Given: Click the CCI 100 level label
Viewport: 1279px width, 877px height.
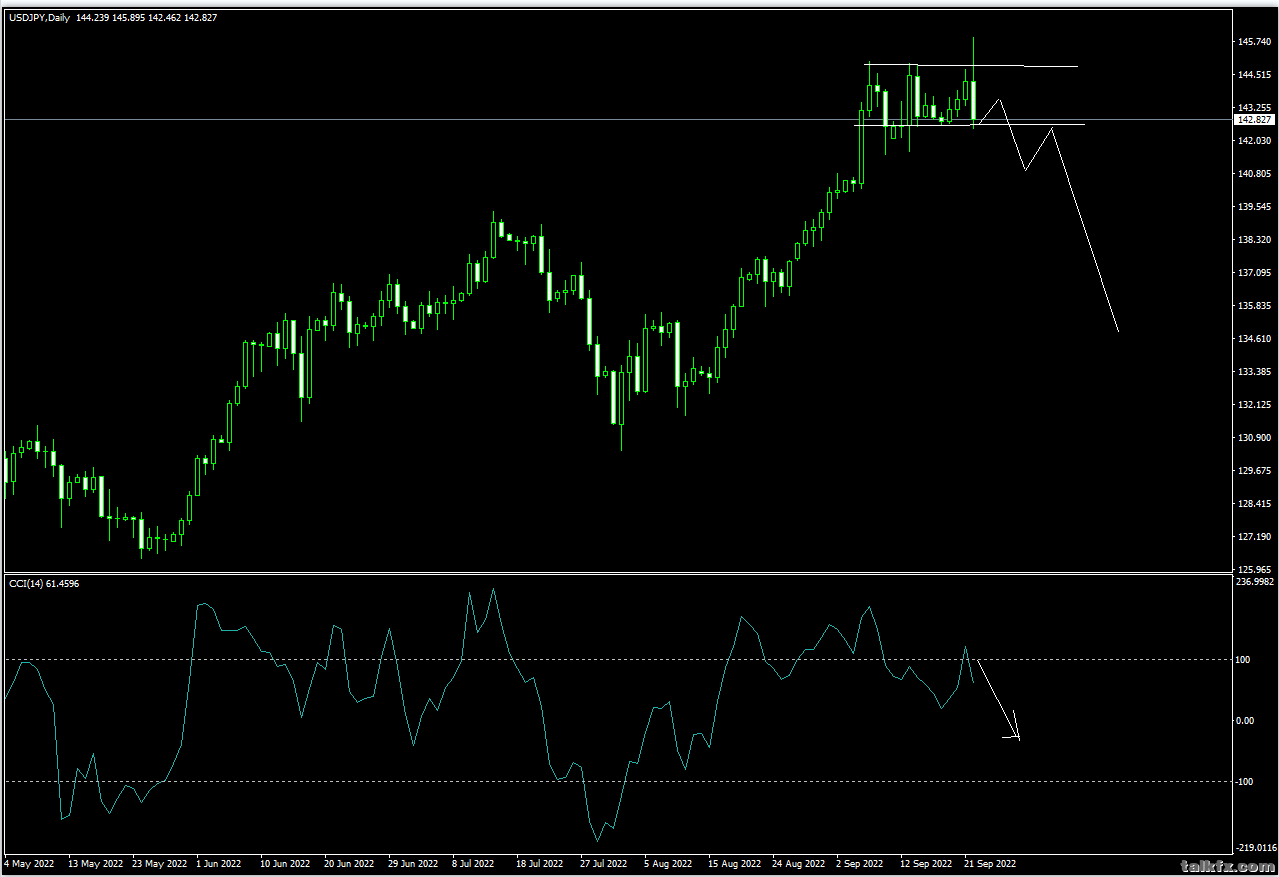Looking at the screenshot, I should pyautogui.click(x=1245, y=660).
